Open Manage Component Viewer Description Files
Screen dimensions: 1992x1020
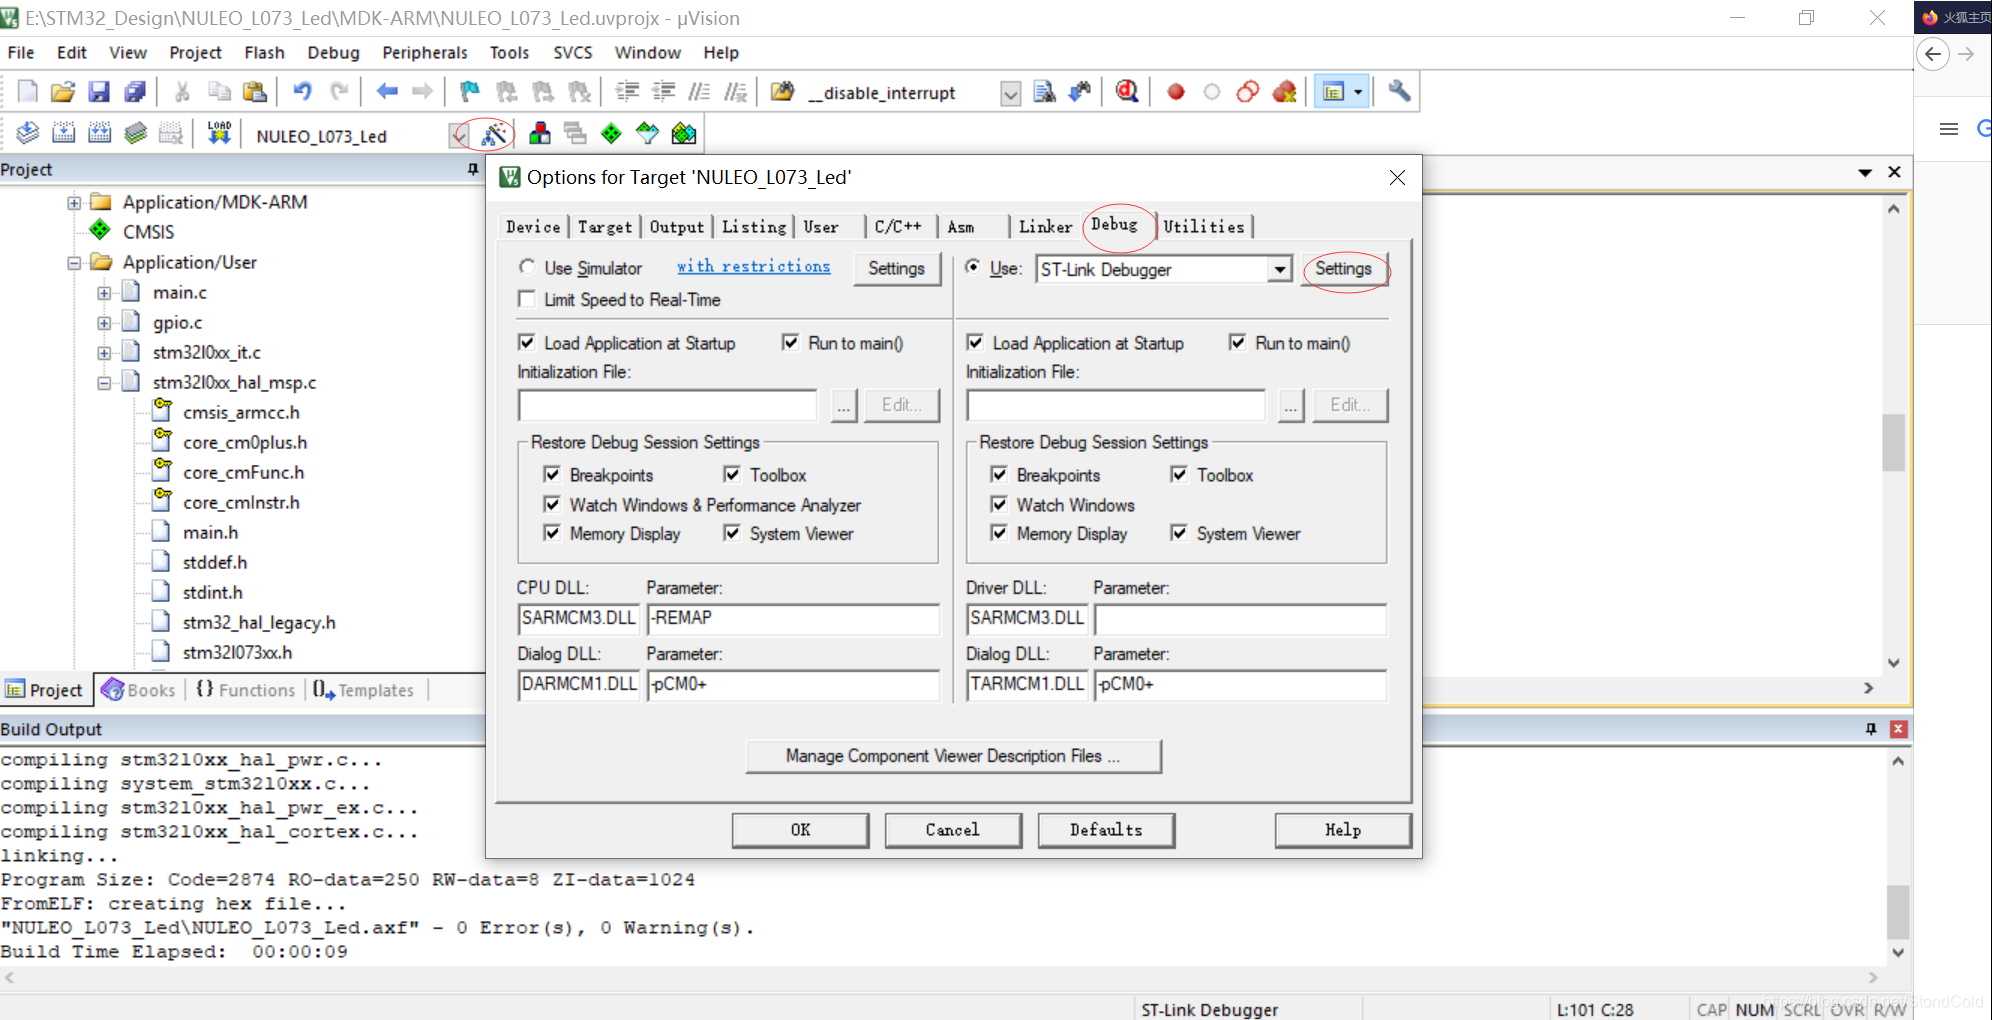tap(953, 756)
